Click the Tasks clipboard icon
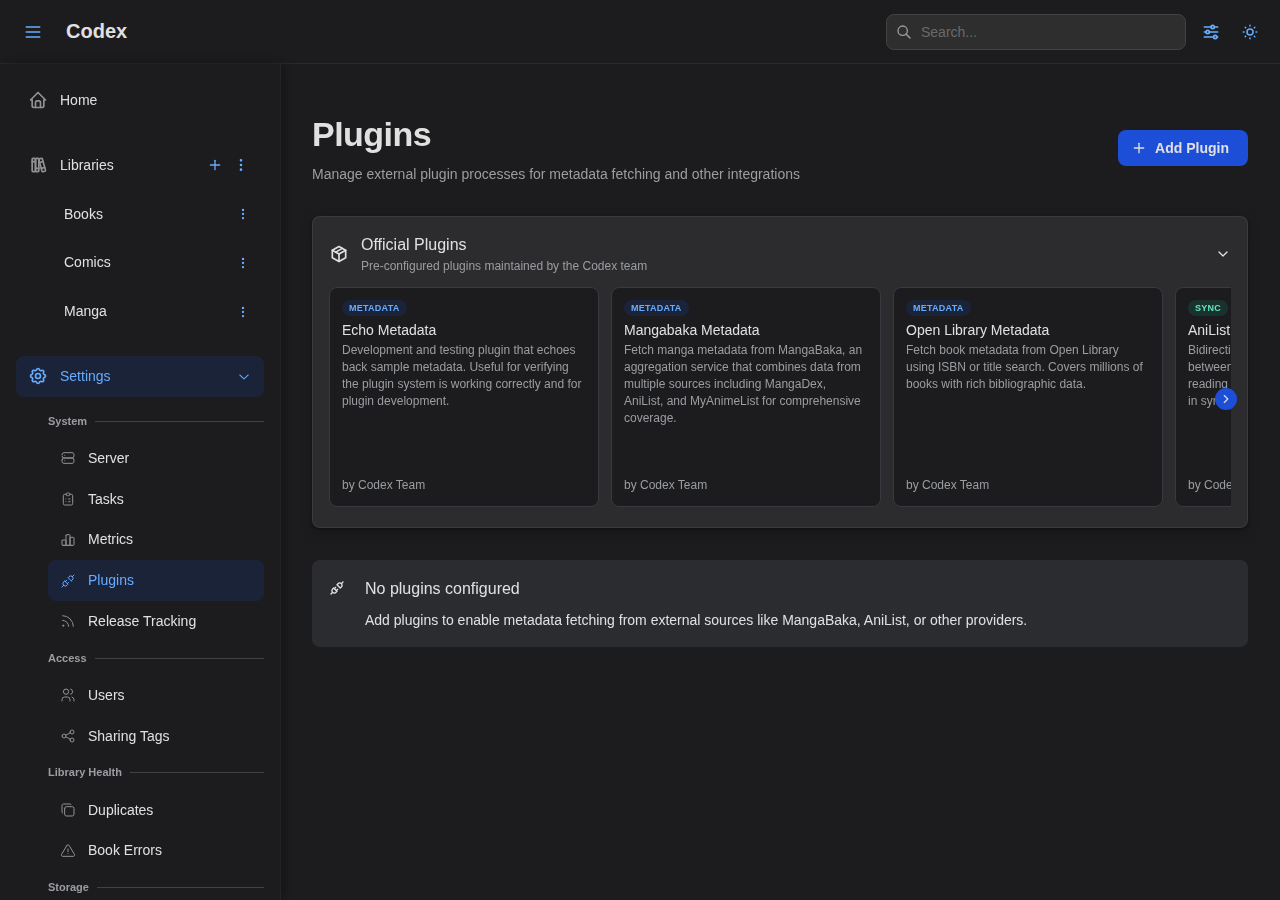The height and width of the screenshot is (900, 1280). tap(68, 499)
